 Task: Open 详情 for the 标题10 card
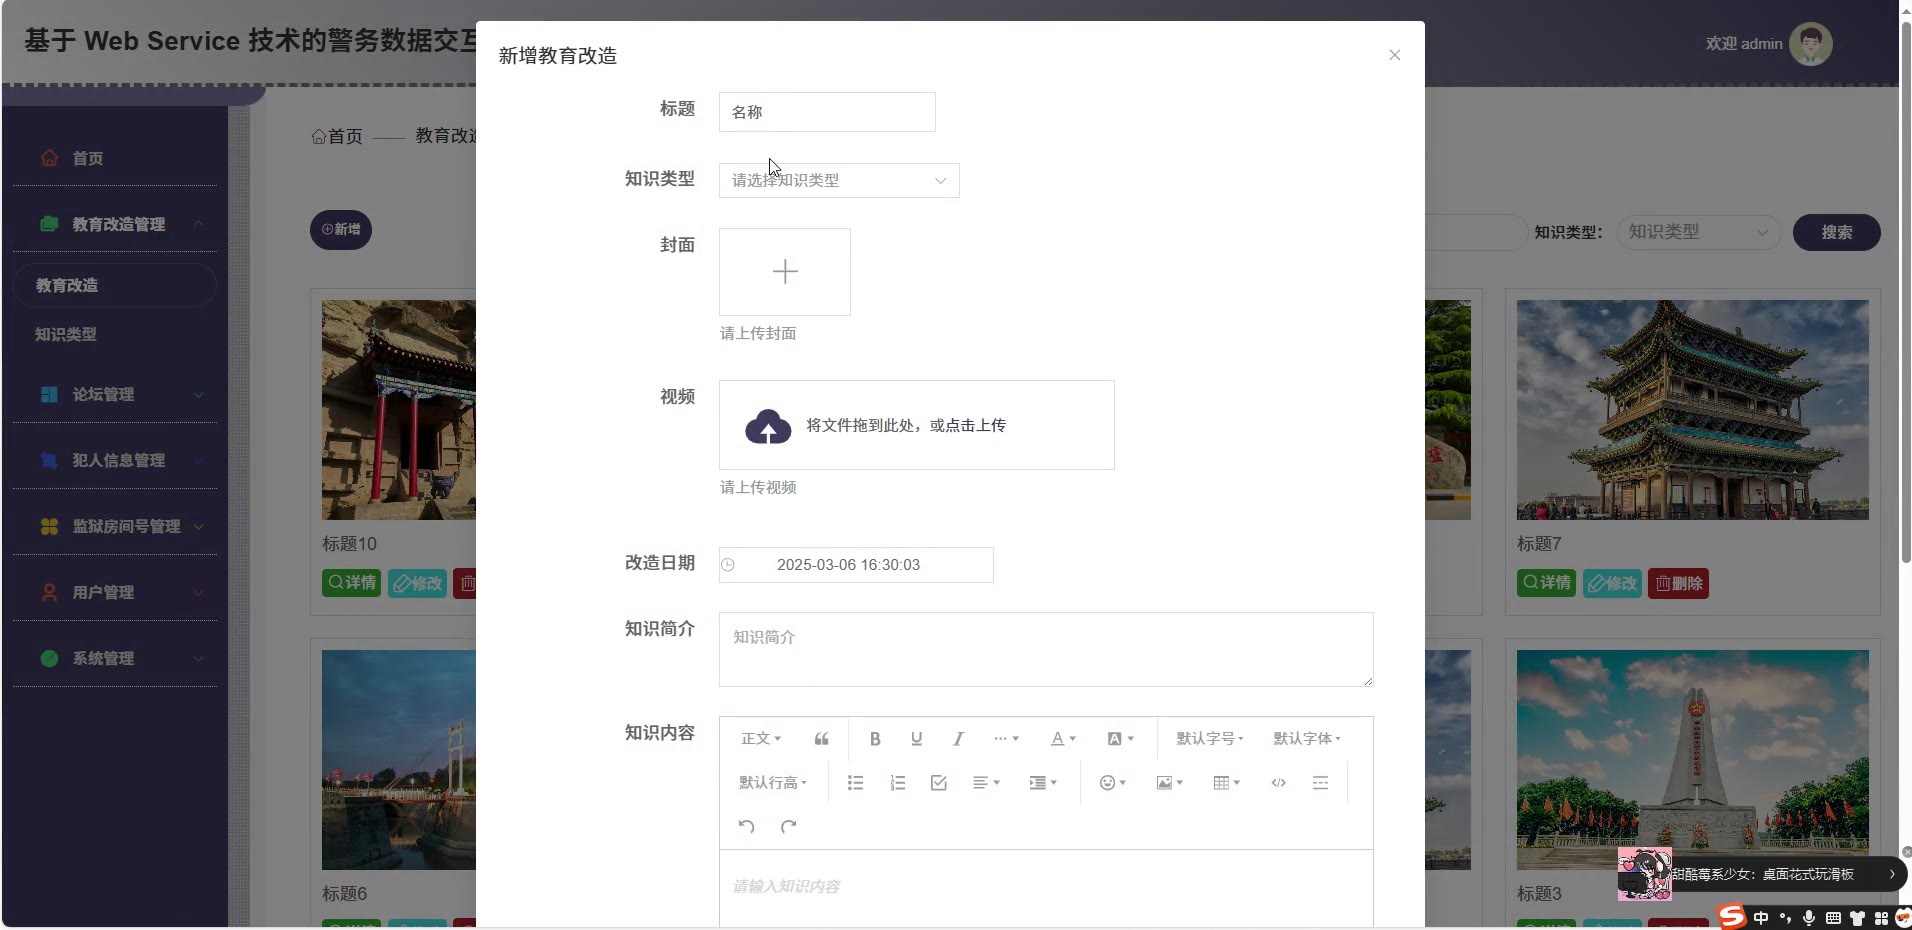coord(351,583)
